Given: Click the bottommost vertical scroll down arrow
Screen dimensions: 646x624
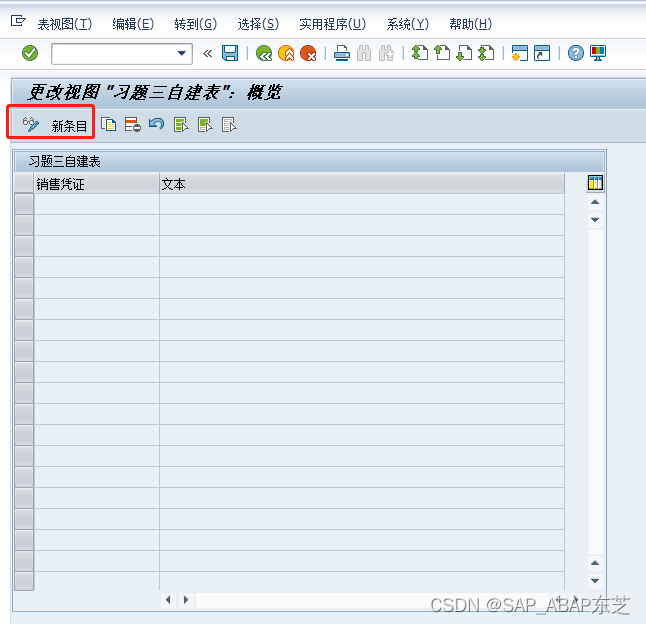Looking at the screenshot, I should pos(595,581).
